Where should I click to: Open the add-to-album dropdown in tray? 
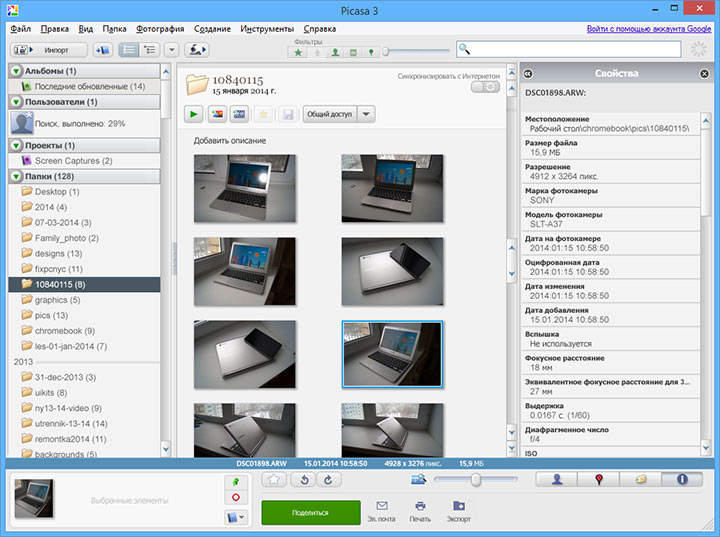(x=236, y=517)
